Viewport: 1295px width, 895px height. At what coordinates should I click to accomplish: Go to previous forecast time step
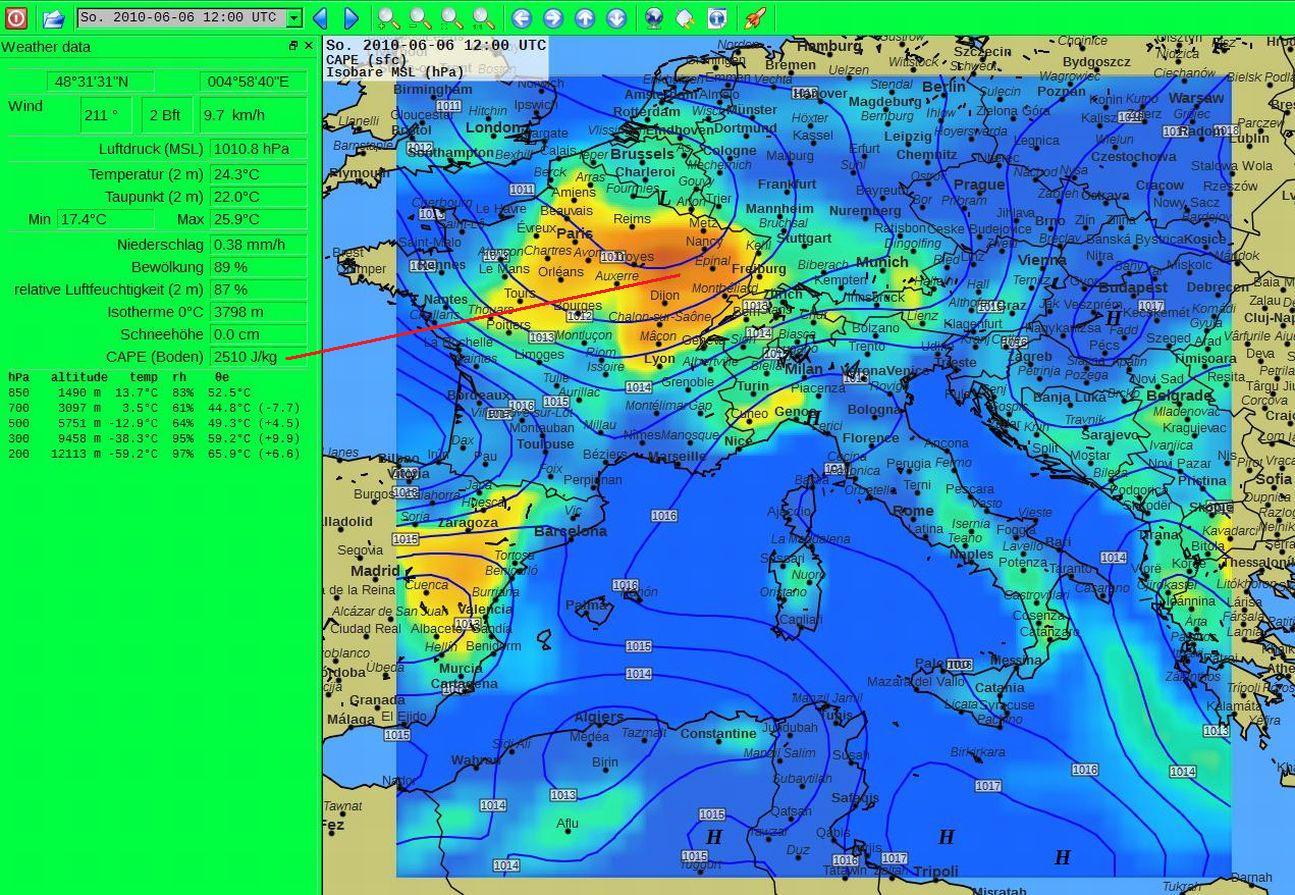click(320, 18)
